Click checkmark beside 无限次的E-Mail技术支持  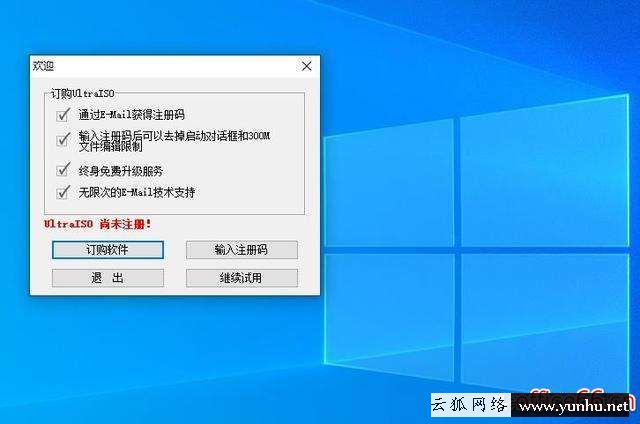pos(63,192)
